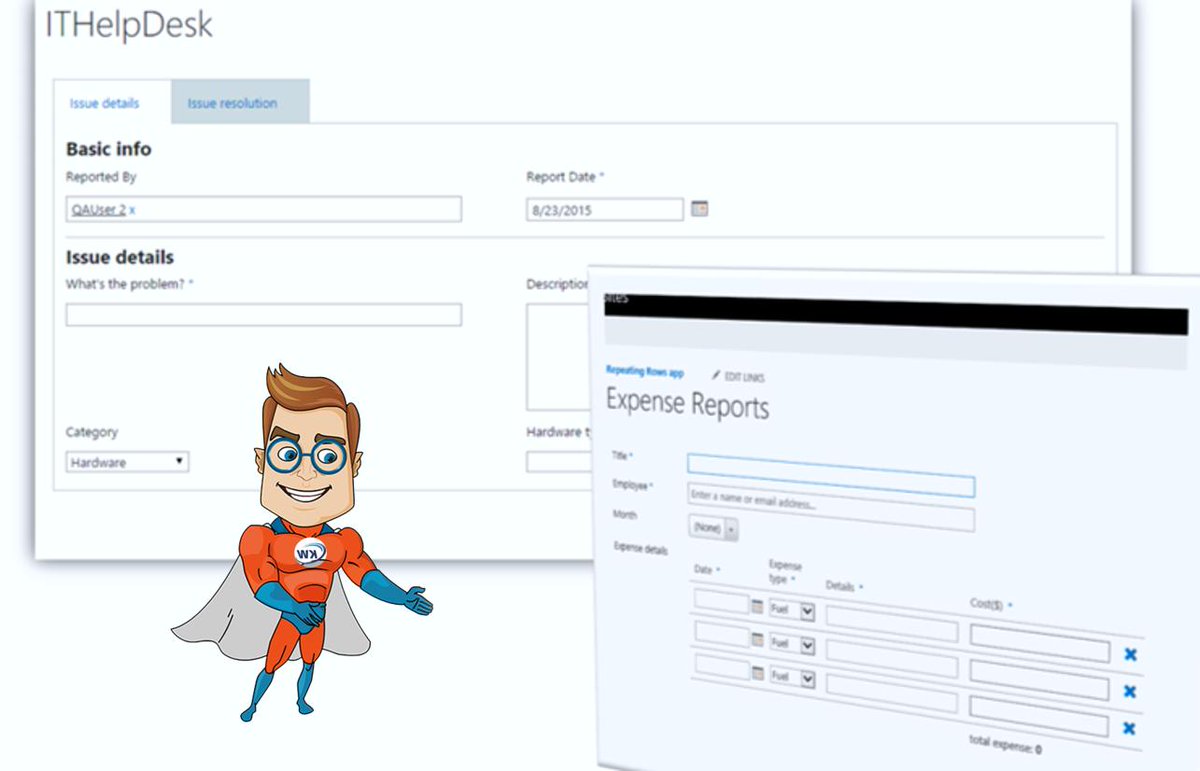Click the What's the problem text field
Image resolution: width=1200 pixels, height=771 pixels.
point(264,315)
